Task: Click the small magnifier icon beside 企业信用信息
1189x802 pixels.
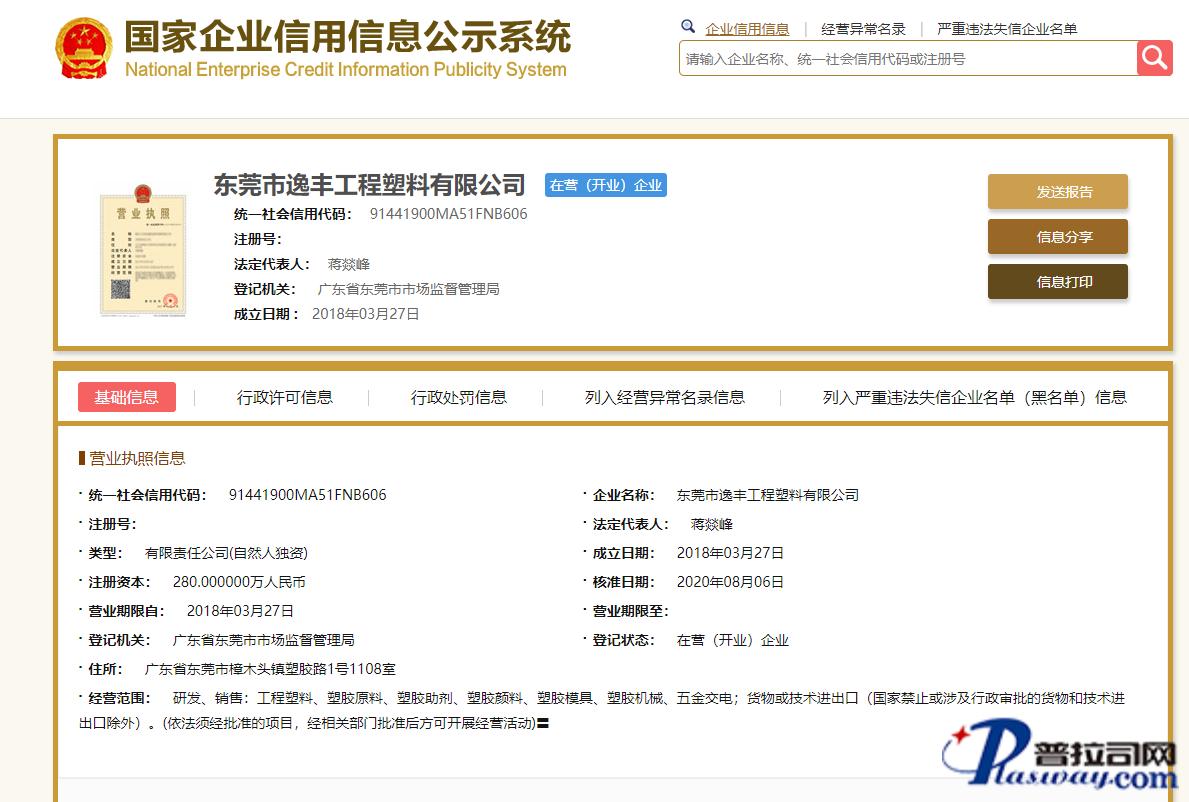Action: (x=688, y=27)
